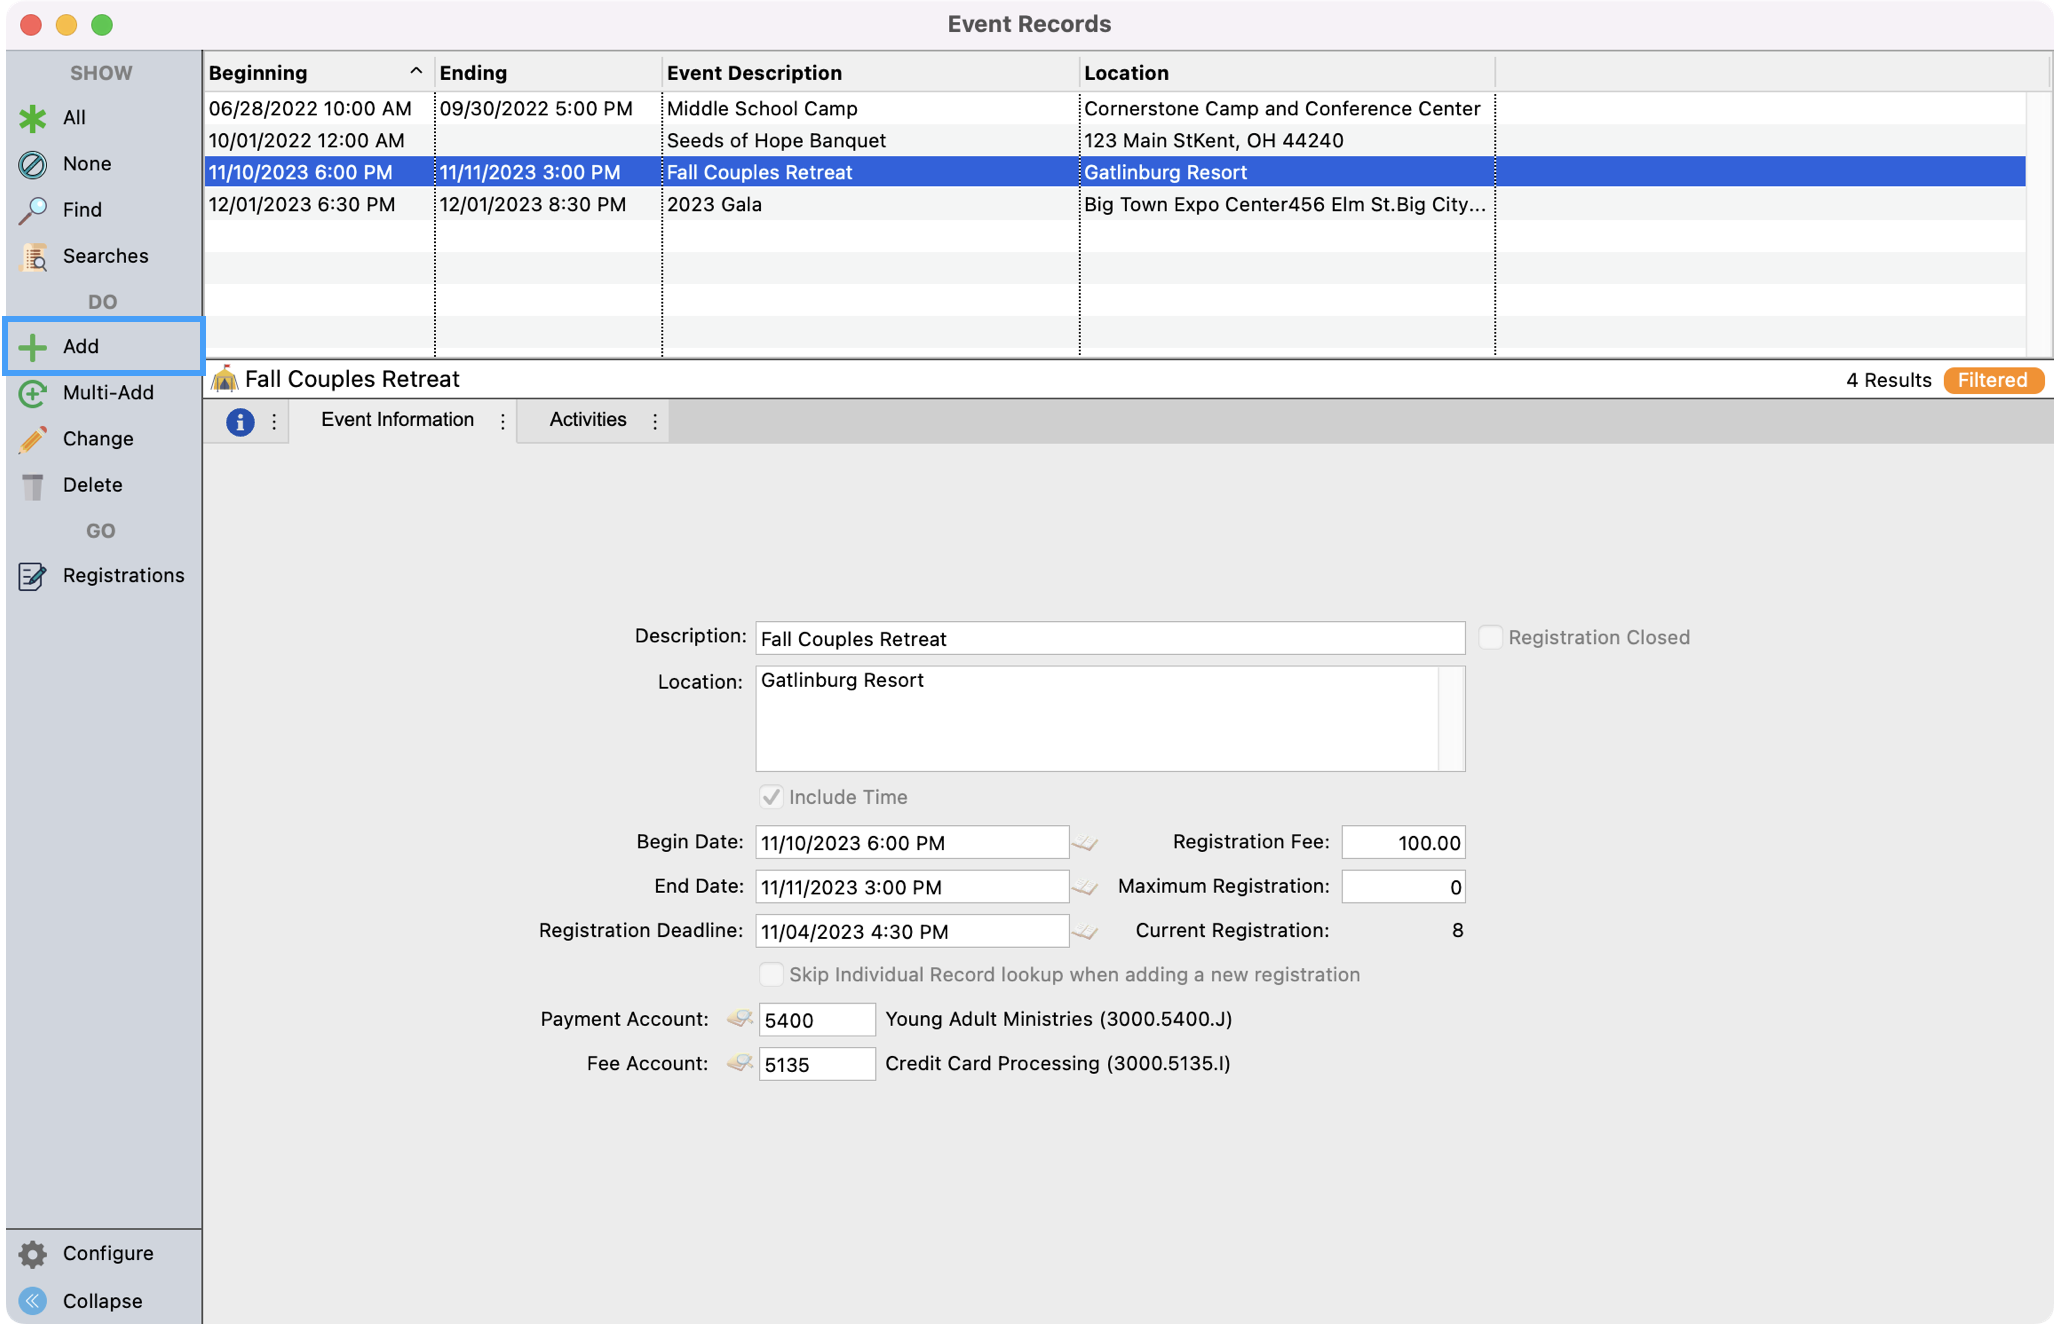This screenshot has height=1324, width=2054.
Task: Open Begin Date calendar picker icon
Action: pyautogui.click(x=1085, y=843)
